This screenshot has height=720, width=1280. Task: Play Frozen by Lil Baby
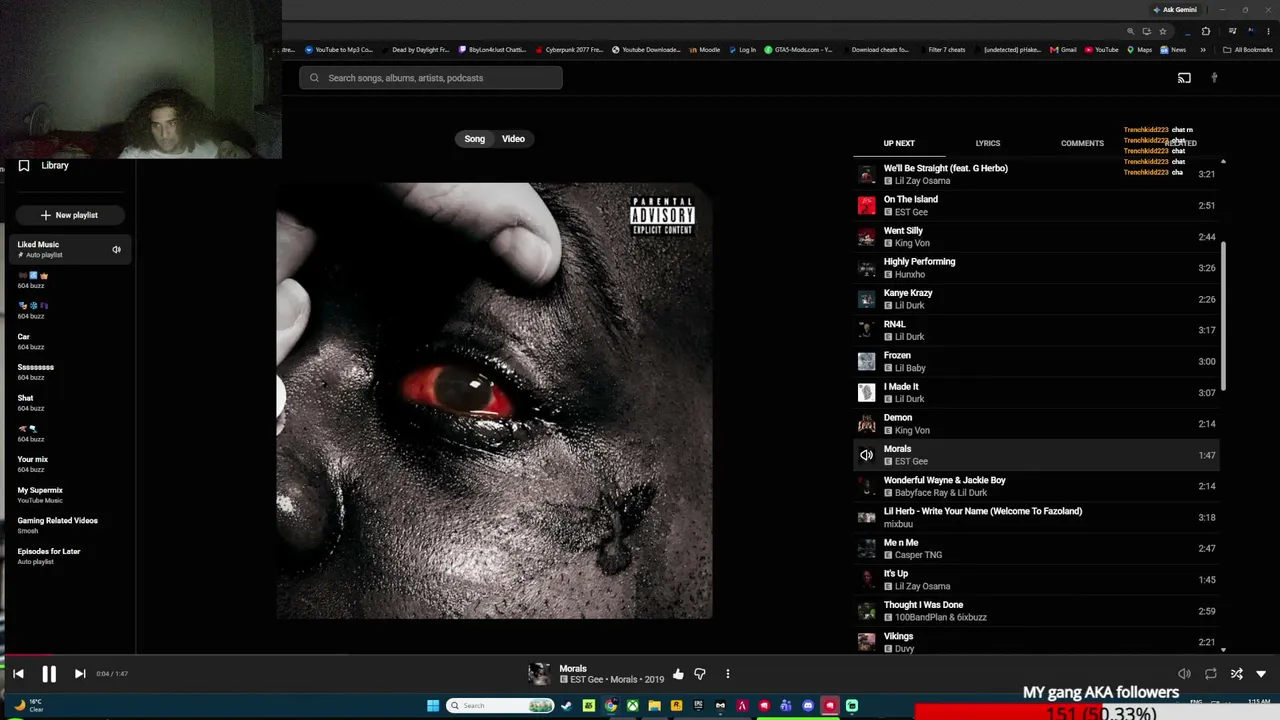pos(1037,361)
